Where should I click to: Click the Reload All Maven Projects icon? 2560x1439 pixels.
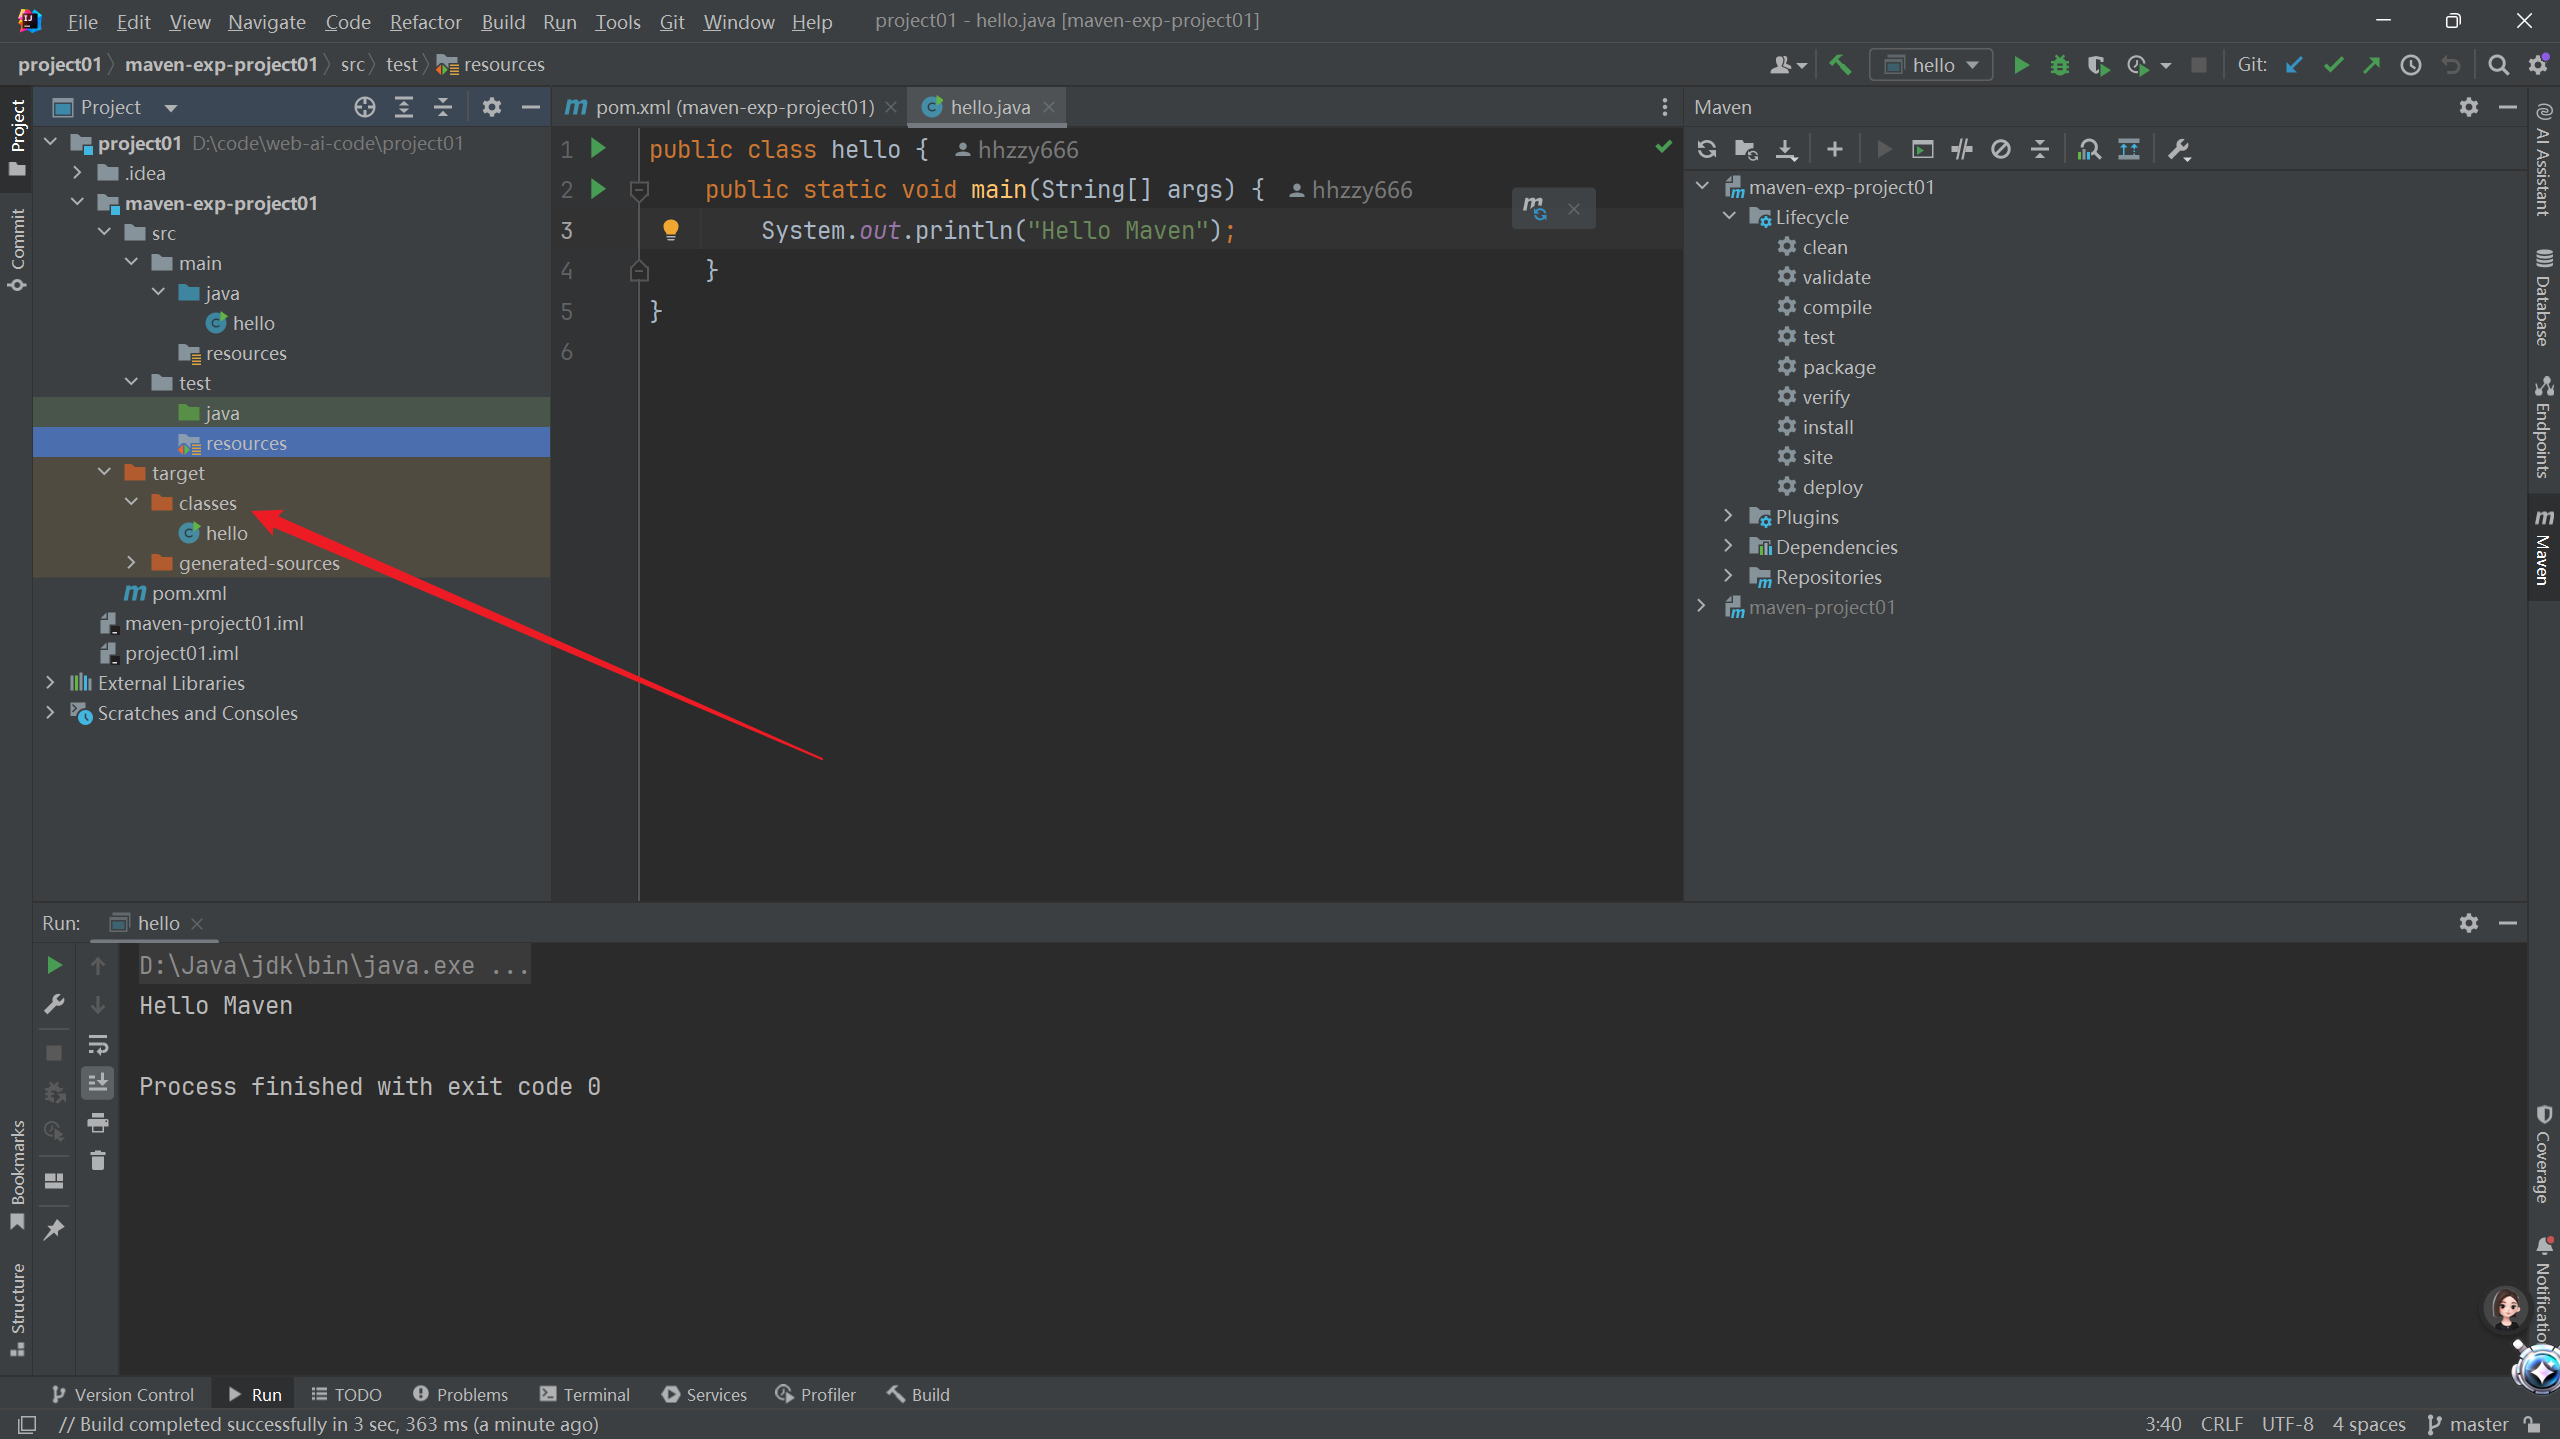coord(1707,149)
